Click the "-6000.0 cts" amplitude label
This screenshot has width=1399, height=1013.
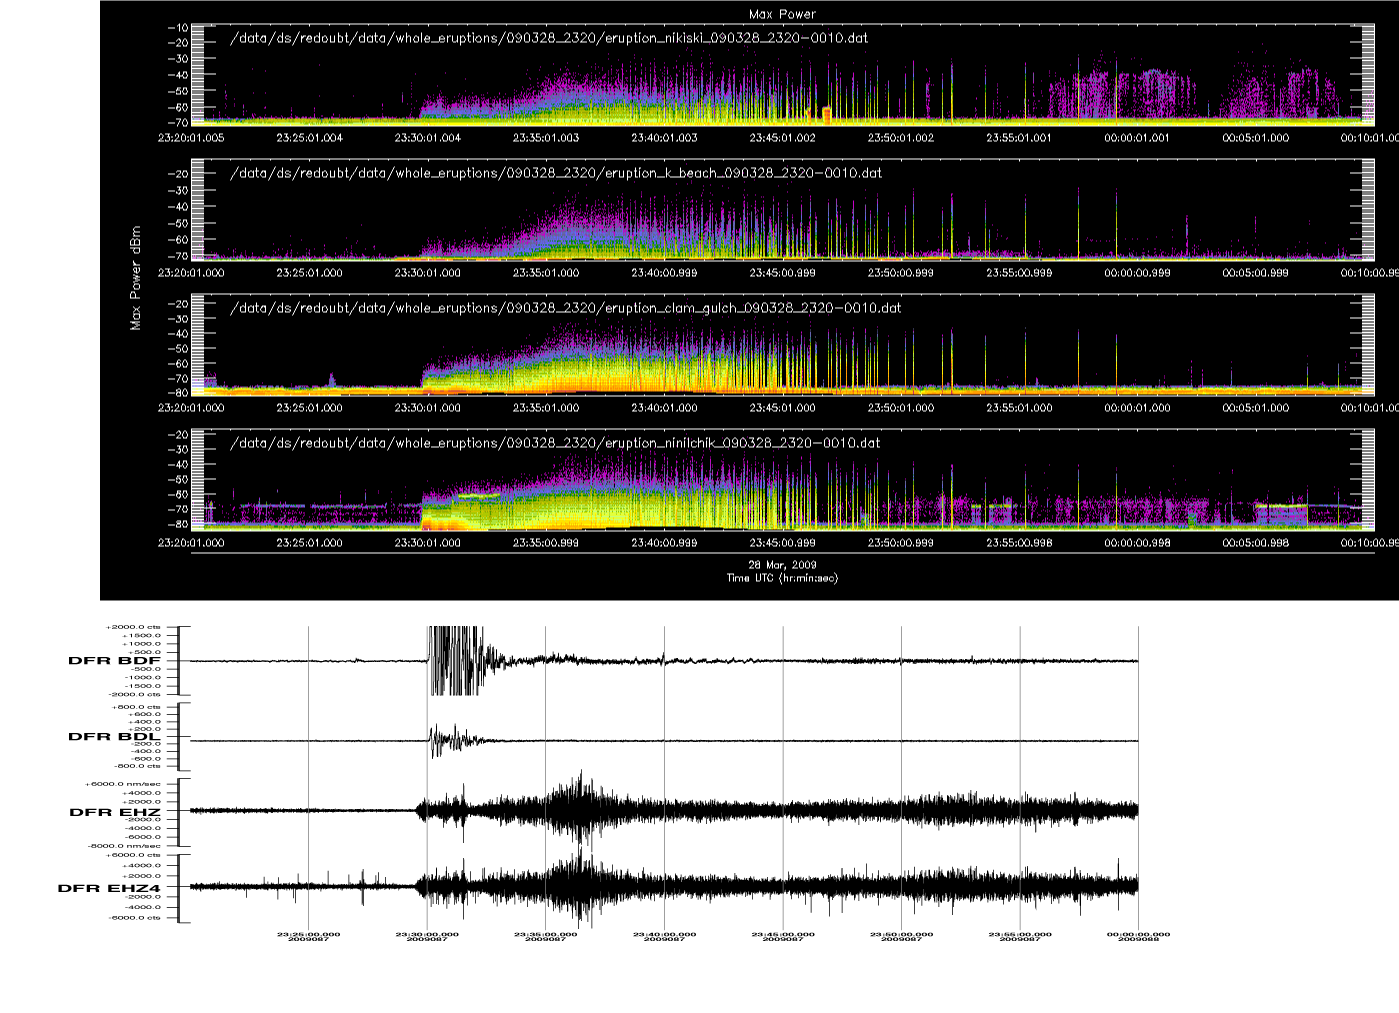[135, 918]
